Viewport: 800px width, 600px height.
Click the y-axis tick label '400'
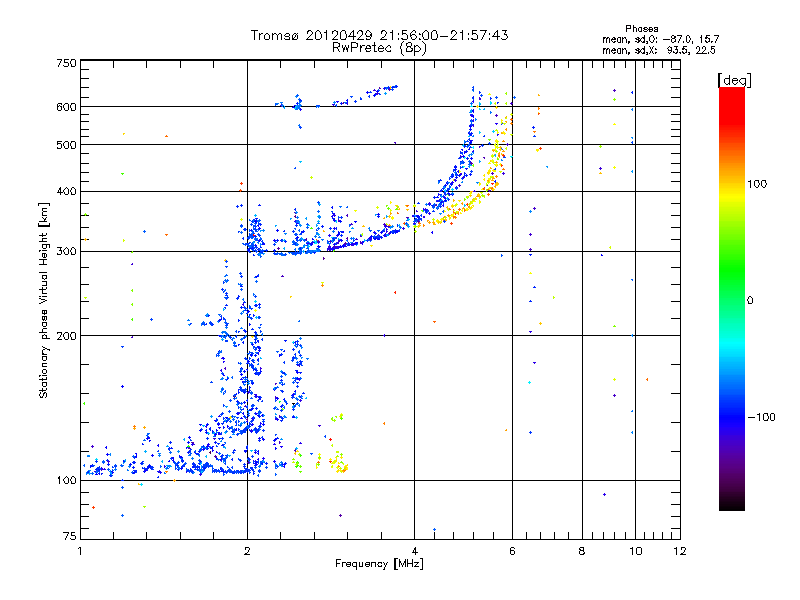(67, 191)
